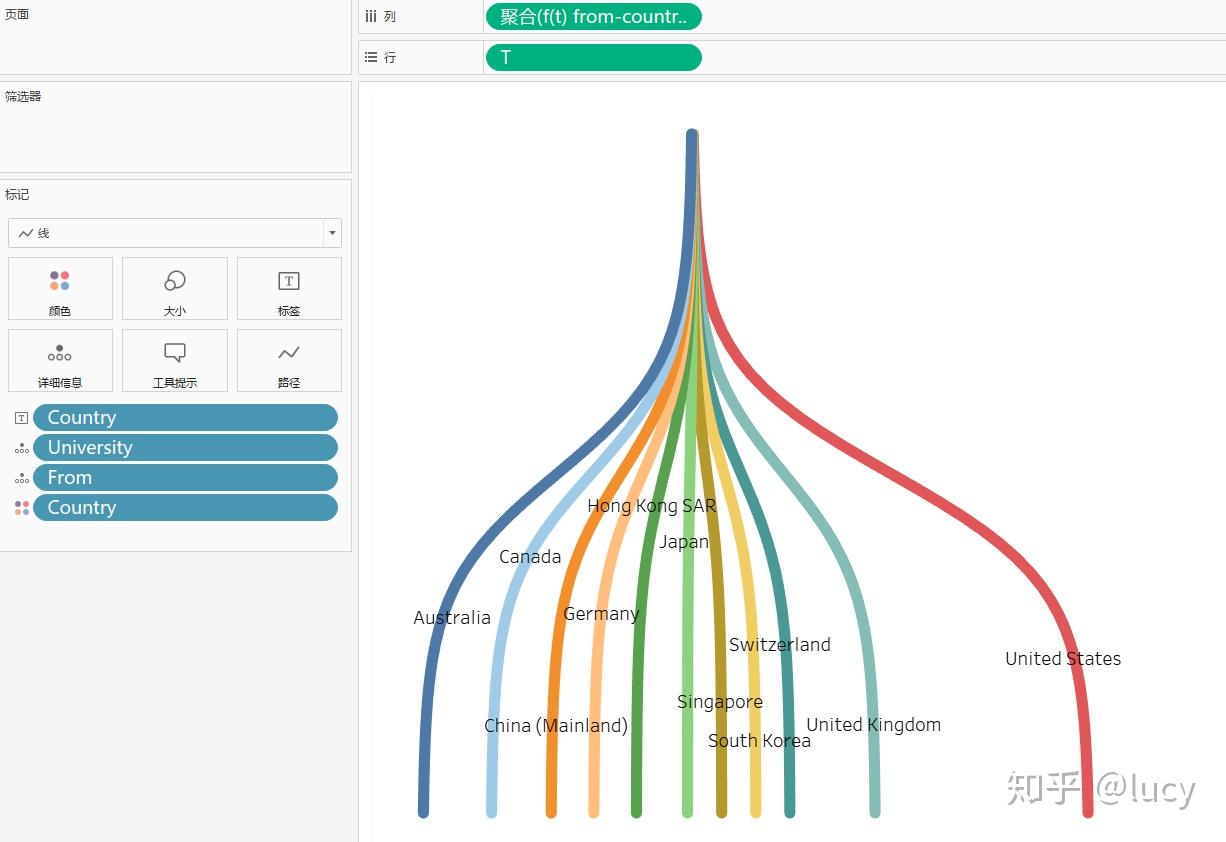Open the Path marks card
The width and height of the screenshot is (1226, 842).
289,360
